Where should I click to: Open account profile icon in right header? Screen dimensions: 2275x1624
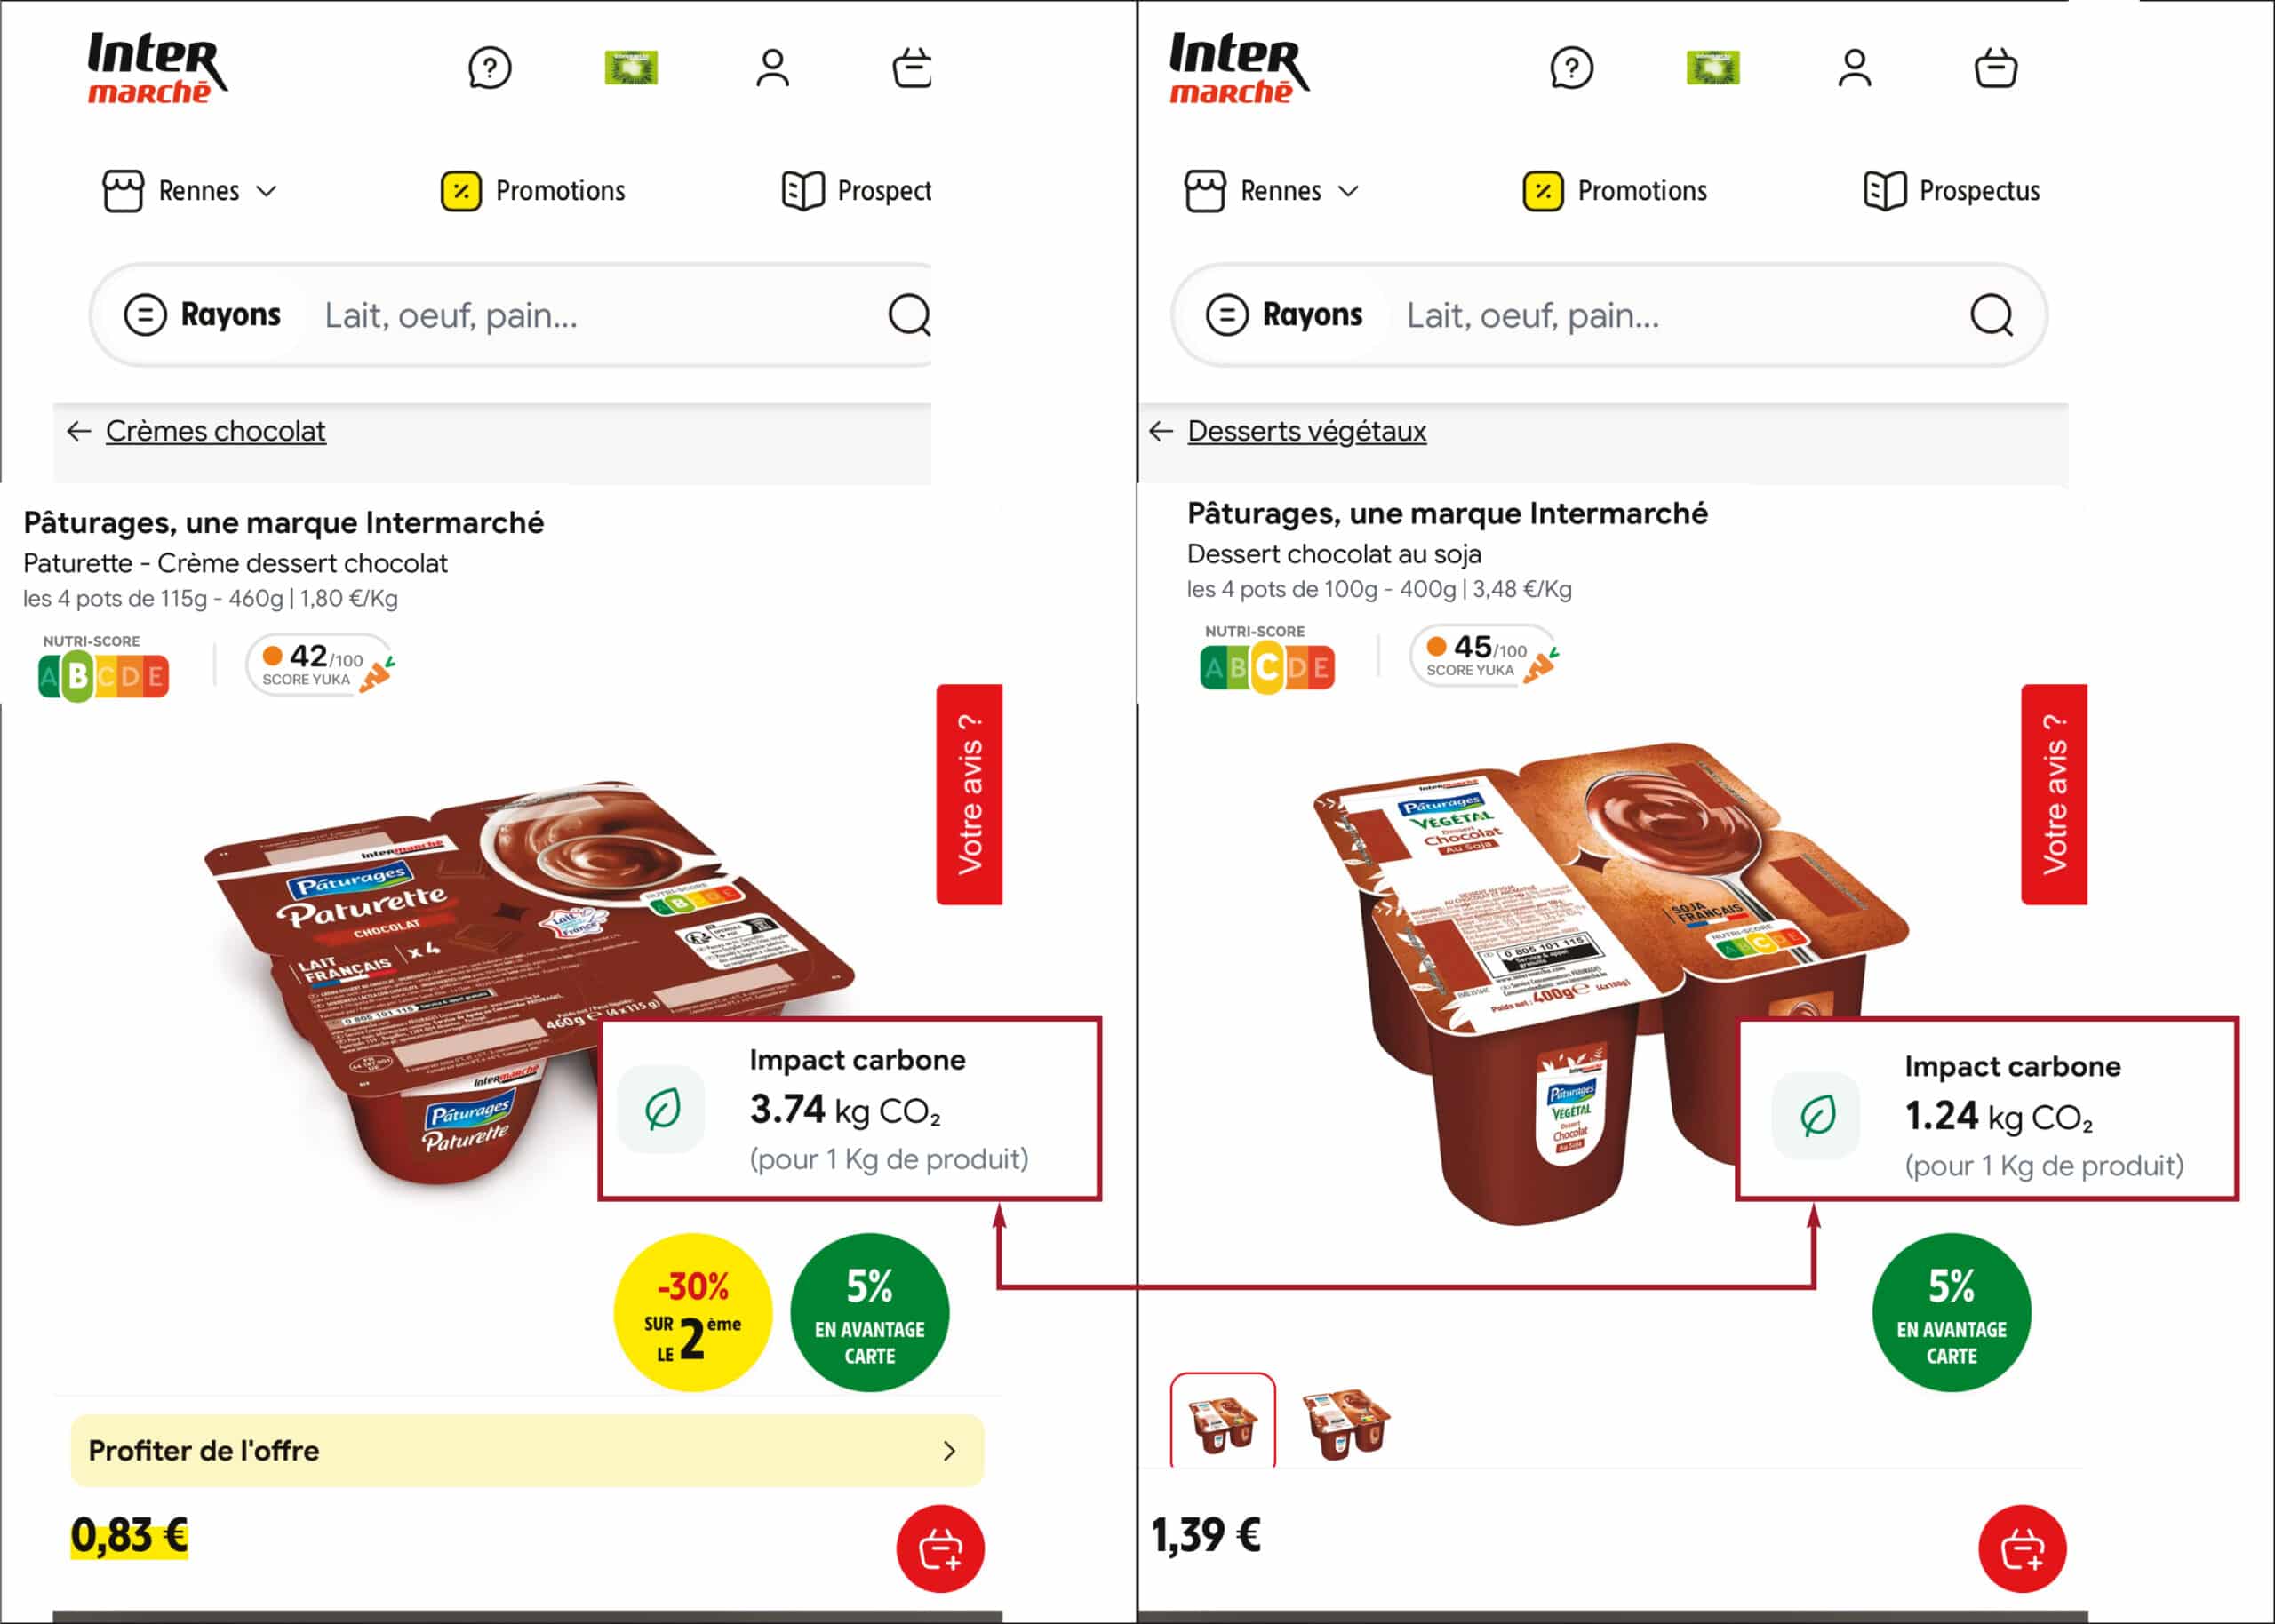(x=1854, y=68)
